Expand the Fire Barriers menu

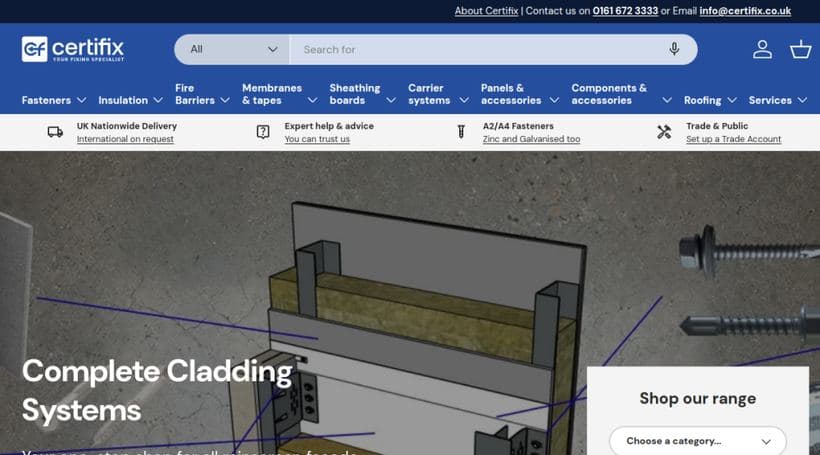coord(202,94)
